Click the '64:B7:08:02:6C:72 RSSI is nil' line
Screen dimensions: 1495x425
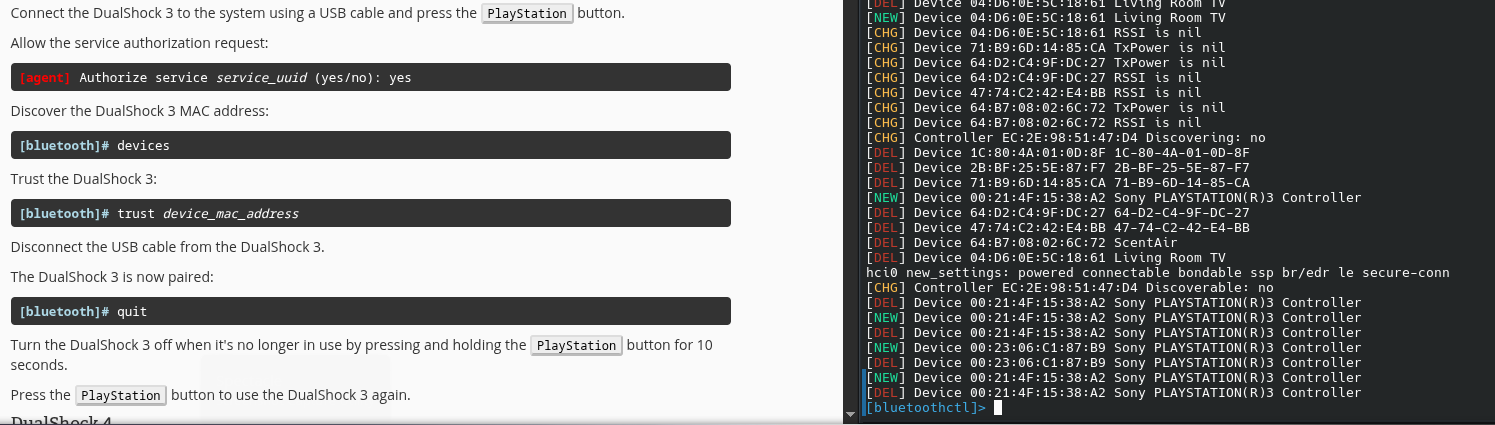tap(1034, 122)
